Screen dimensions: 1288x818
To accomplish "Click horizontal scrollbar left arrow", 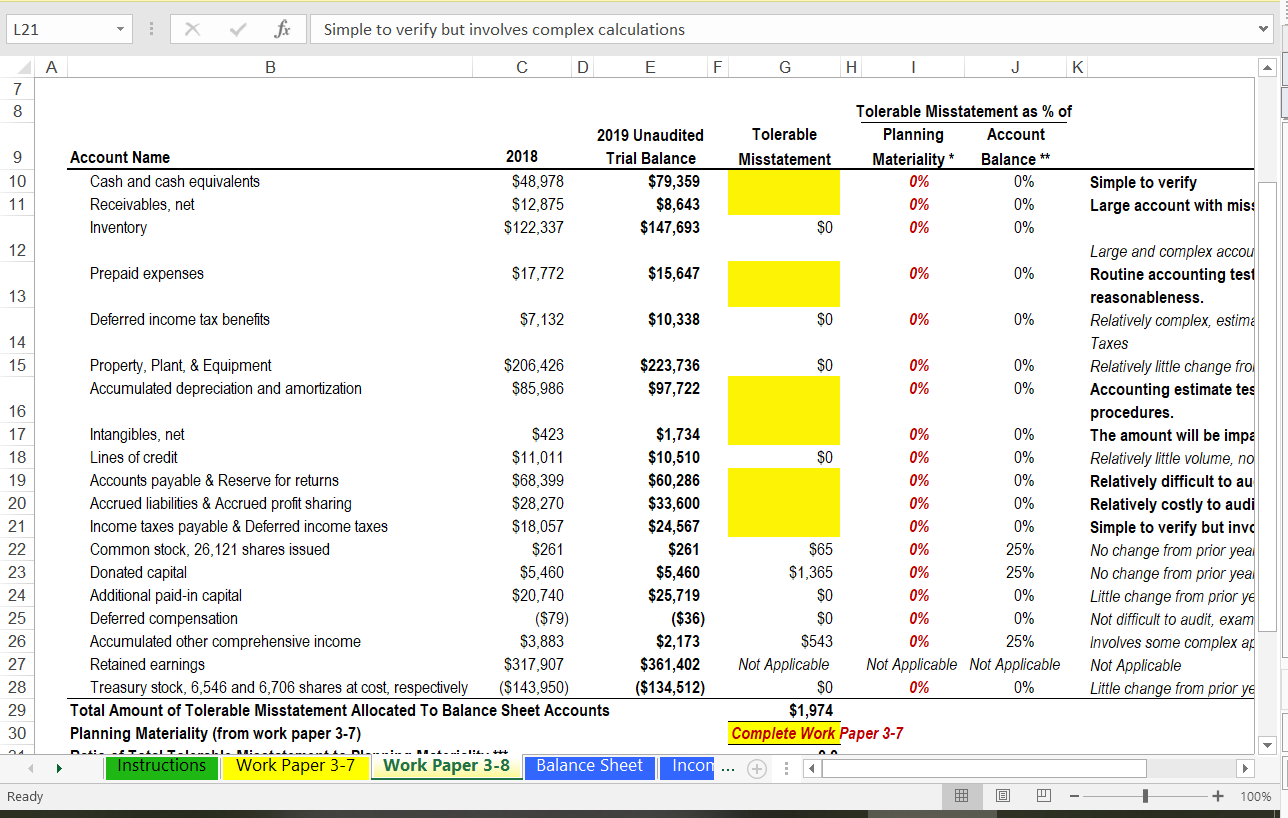I will pyautogui.click(x=811, y=769).
